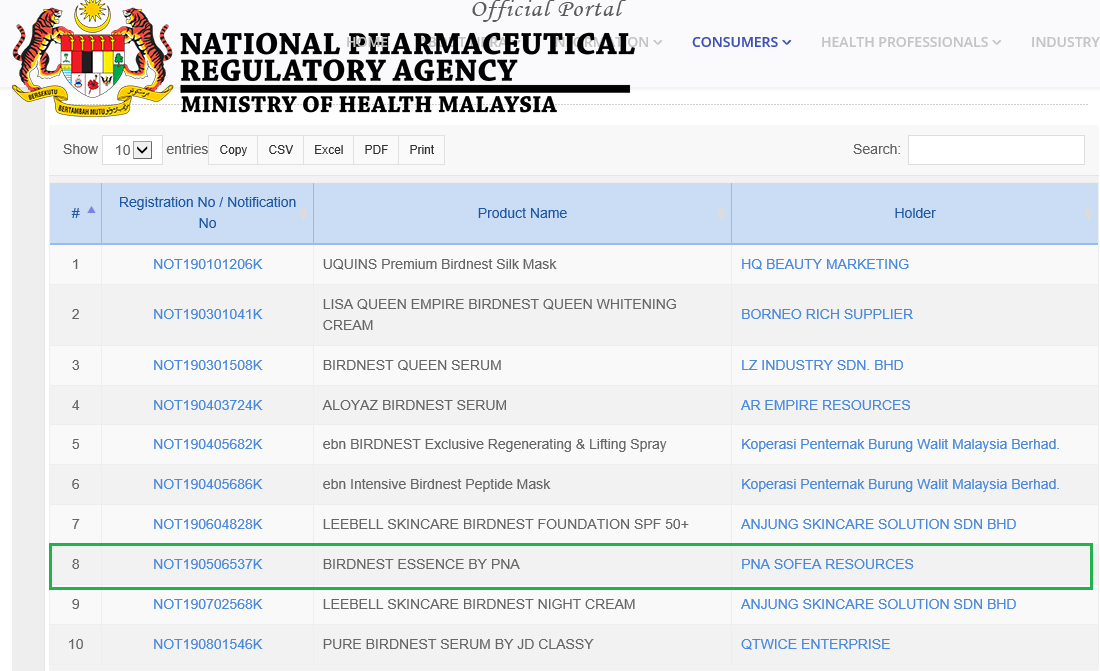Screen dimensions: 1100x671
Task: Select LISA QUEEN EMPIRE BIRDNEST QUEEN WHITENING CREAM
Action: [x=499, y=315]
